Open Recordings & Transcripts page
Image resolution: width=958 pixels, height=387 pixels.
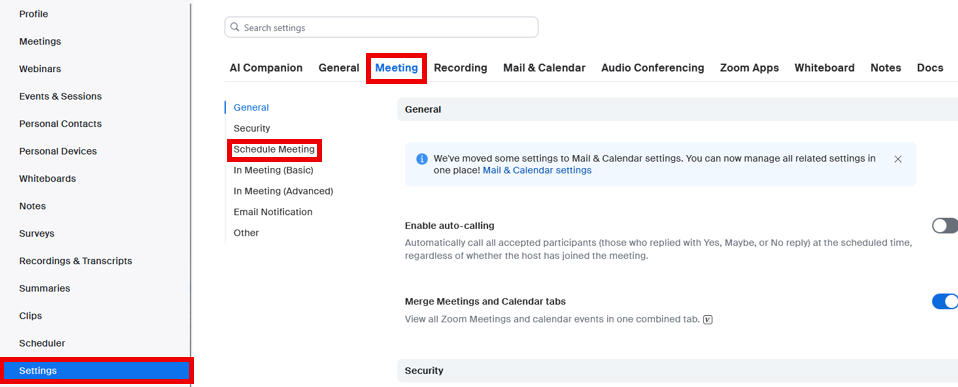[76, 260]
